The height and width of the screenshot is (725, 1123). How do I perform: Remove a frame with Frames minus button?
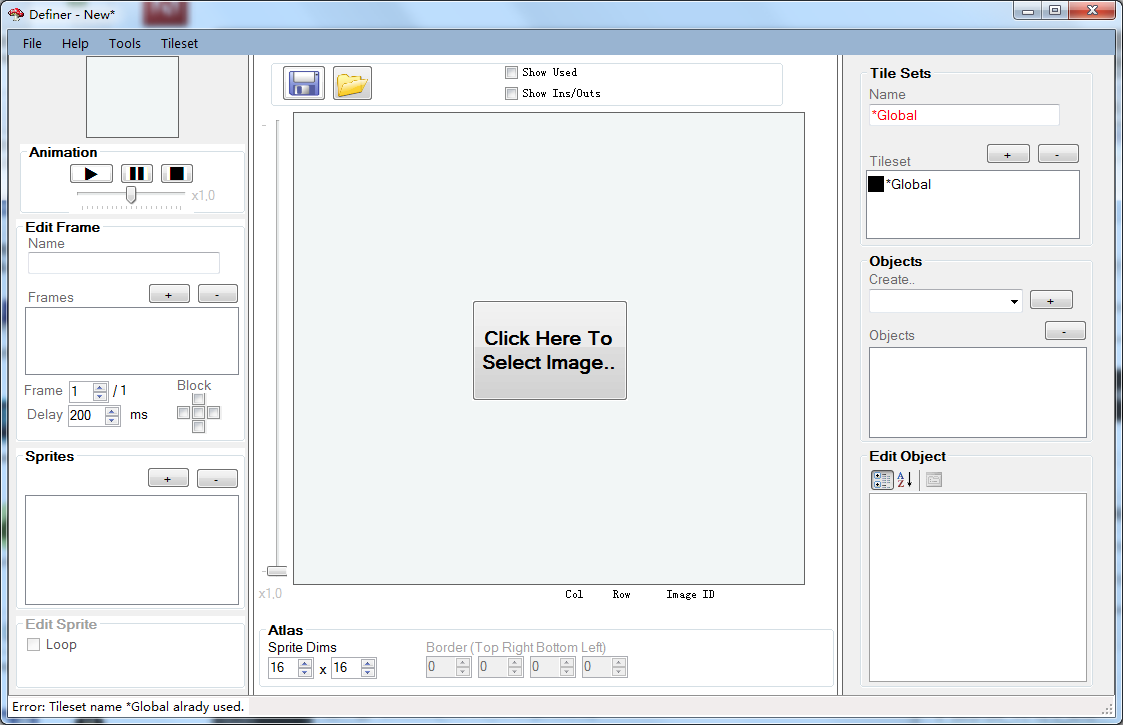tap(218, 294)
